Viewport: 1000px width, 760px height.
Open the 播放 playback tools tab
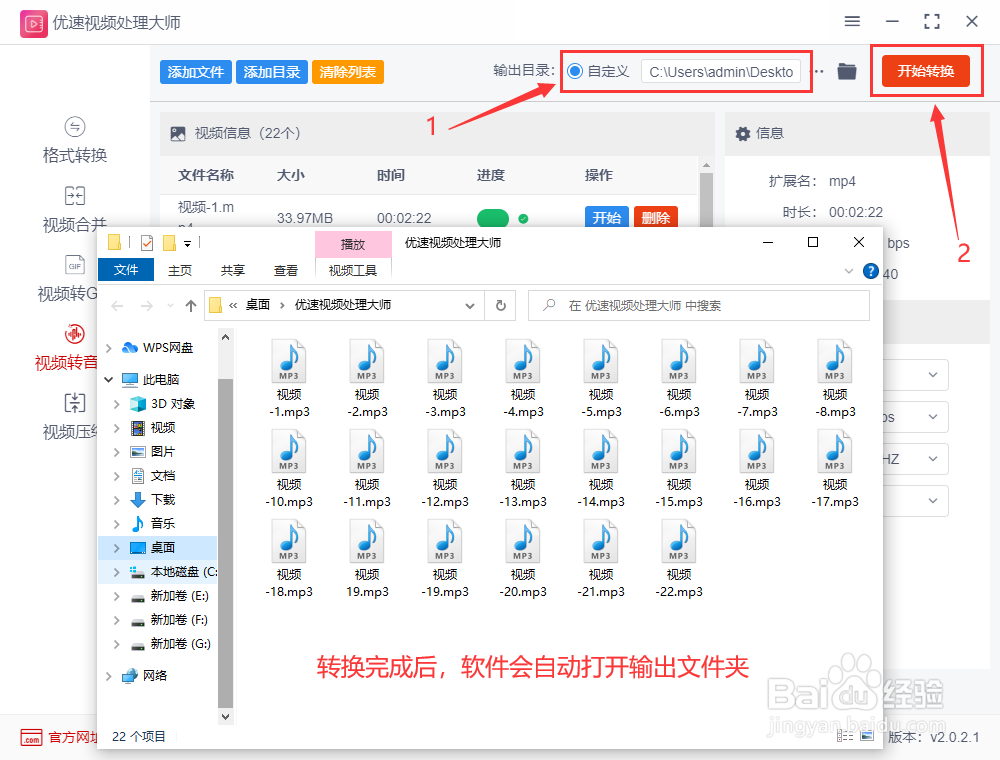point(353,243)
